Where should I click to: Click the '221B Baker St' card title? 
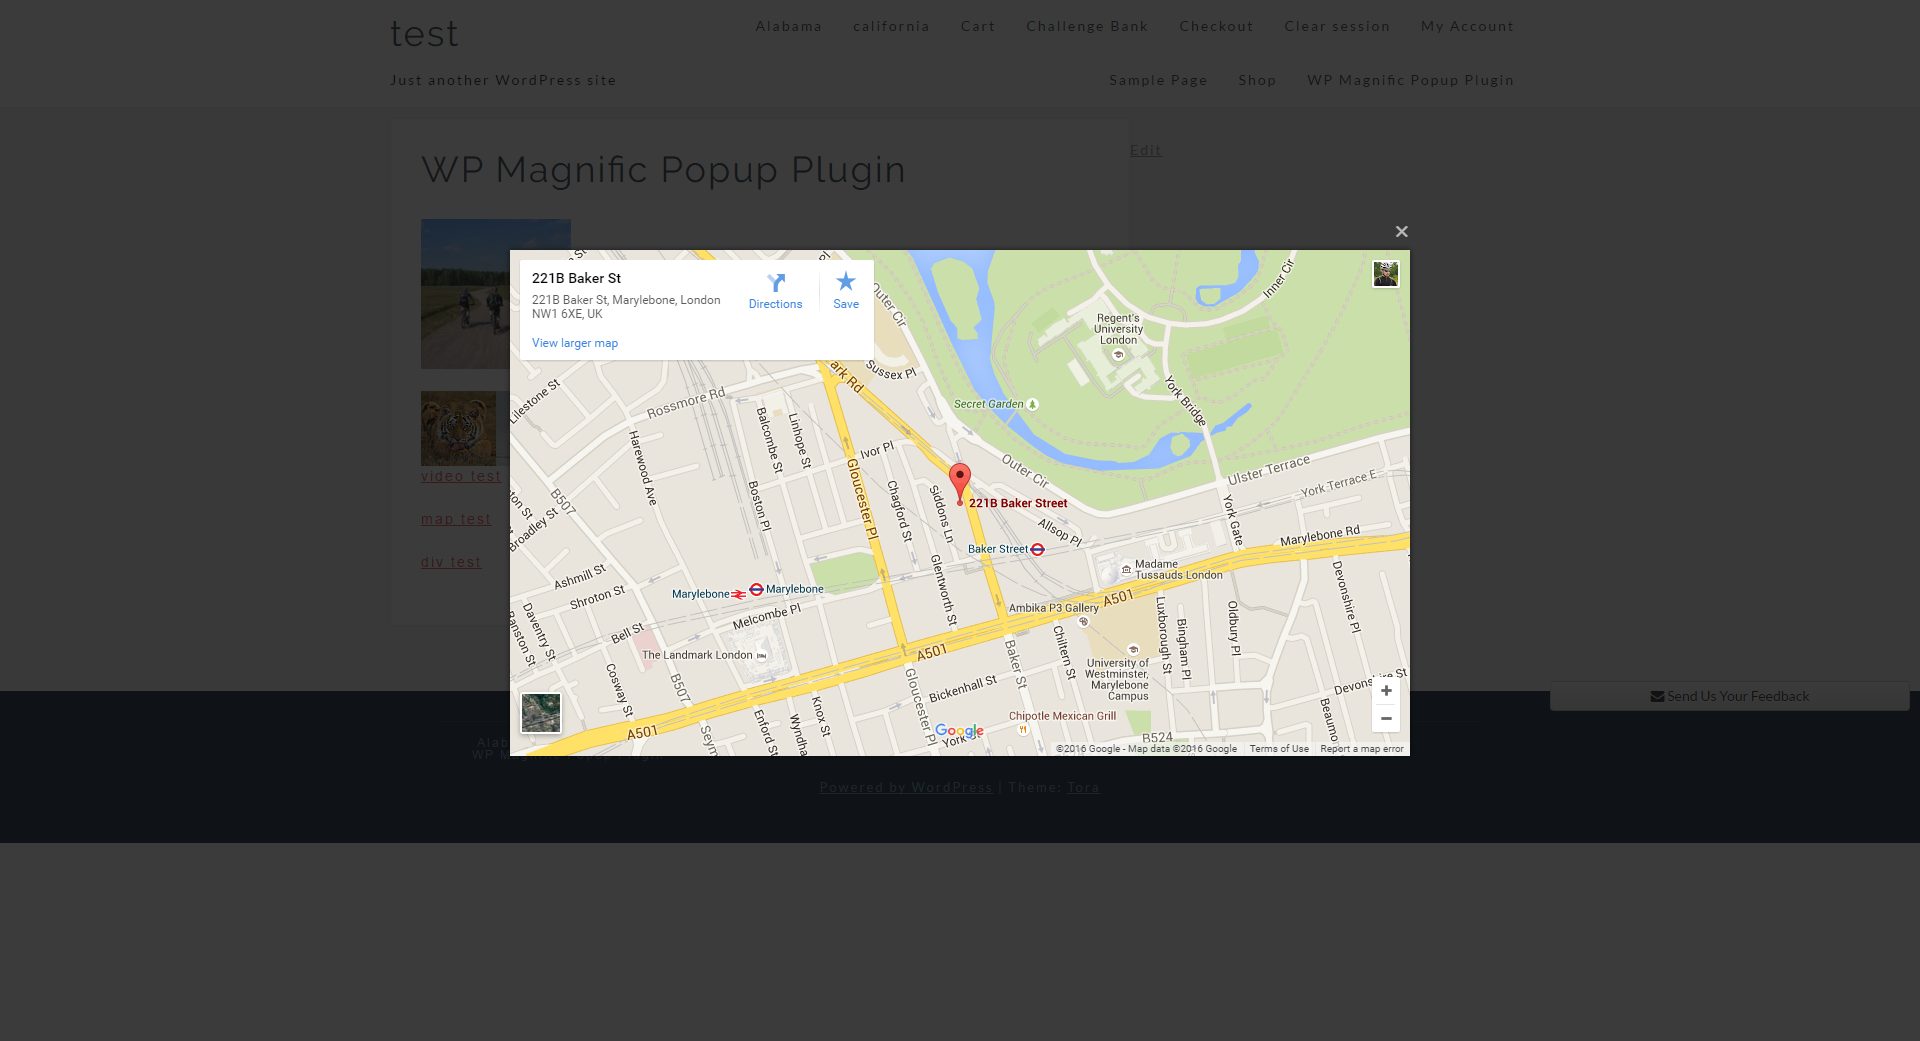576,278
